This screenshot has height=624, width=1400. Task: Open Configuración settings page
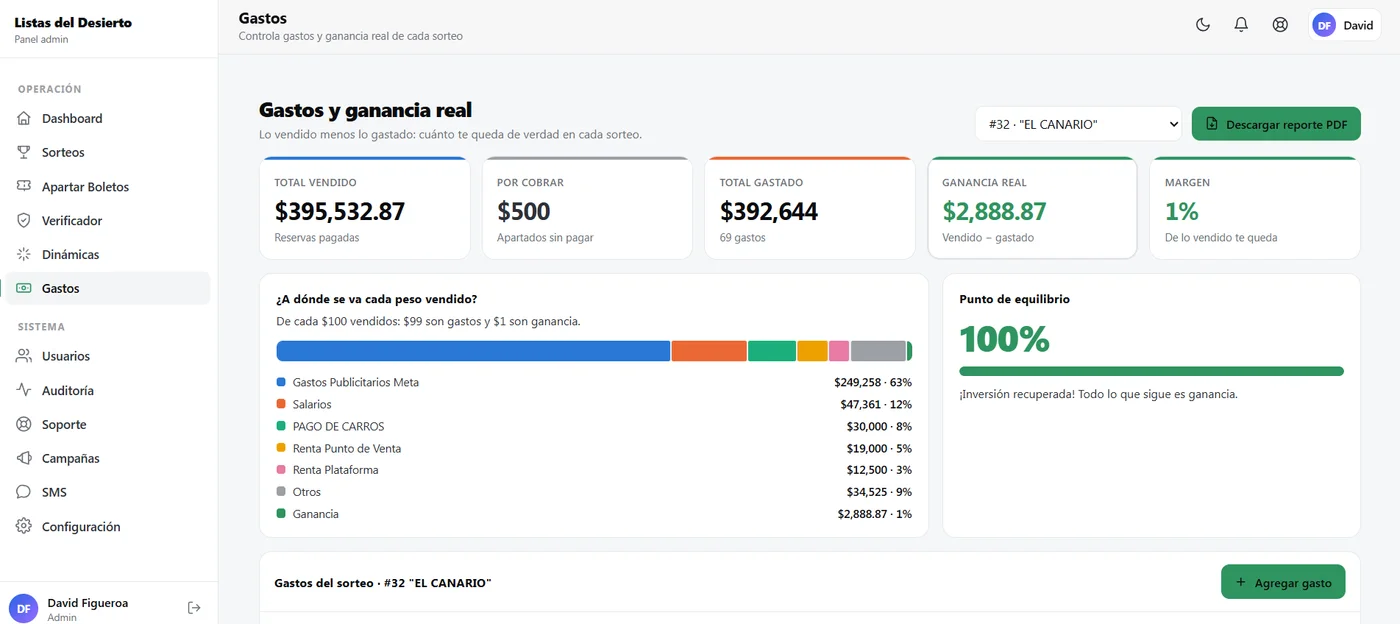pos(108,526)
